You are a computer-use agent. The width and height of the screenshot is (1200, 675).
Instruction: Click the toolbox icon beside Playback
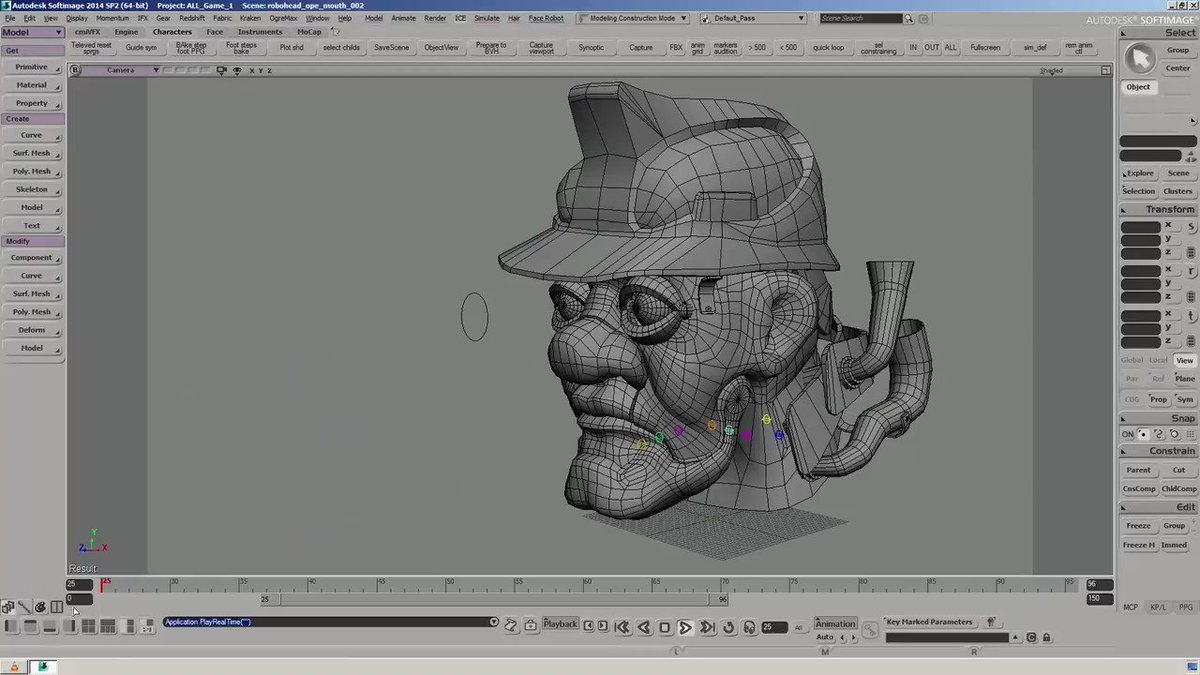coord(531,625)
